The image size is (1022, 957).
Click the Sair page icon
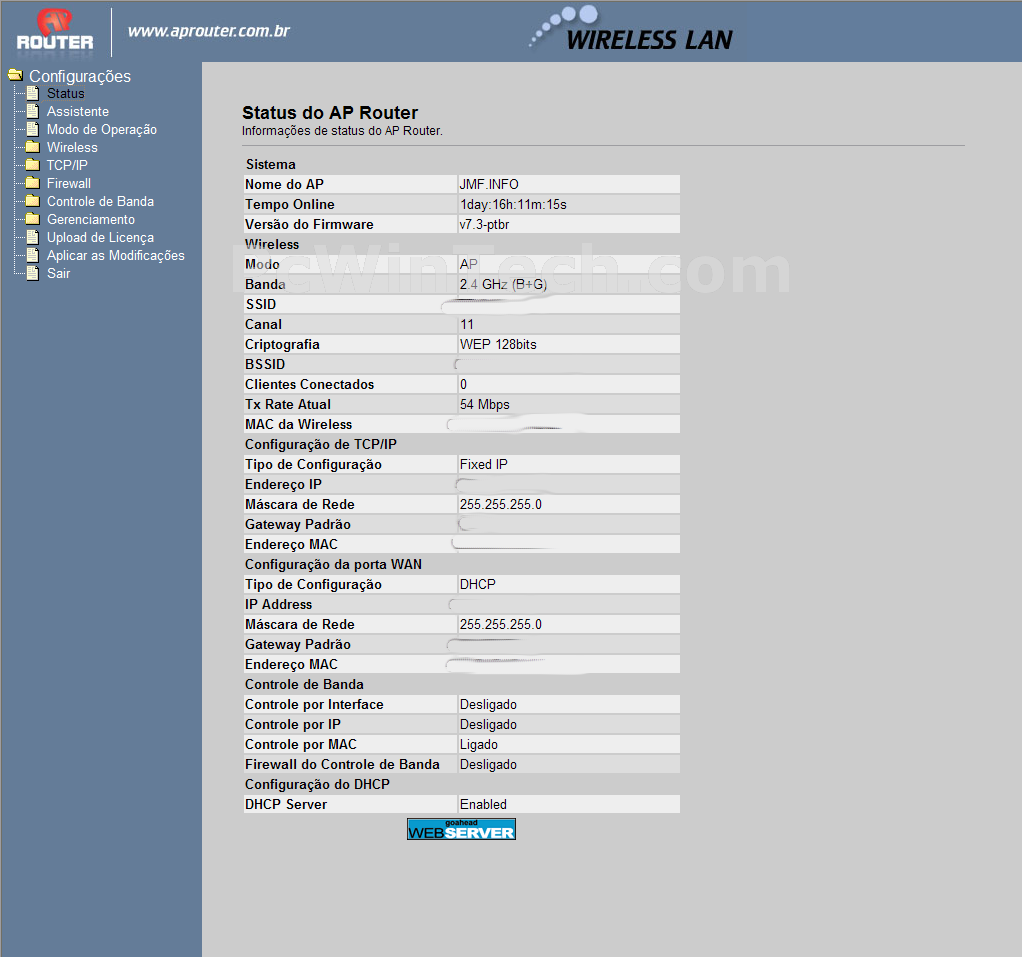(x=33, y=273)
